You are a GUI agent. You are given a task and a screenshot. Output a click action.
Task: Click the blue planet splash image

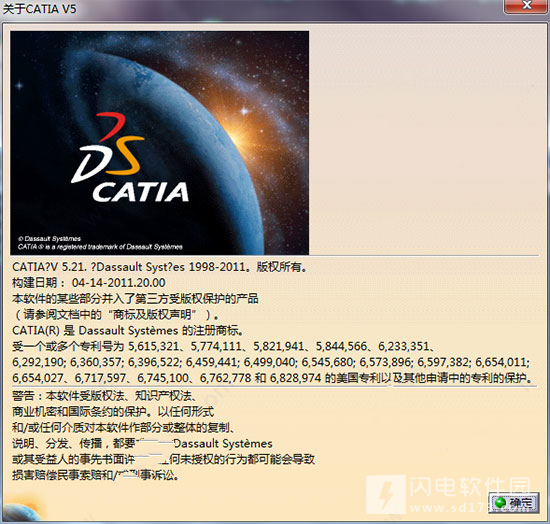tap(160, 143)
